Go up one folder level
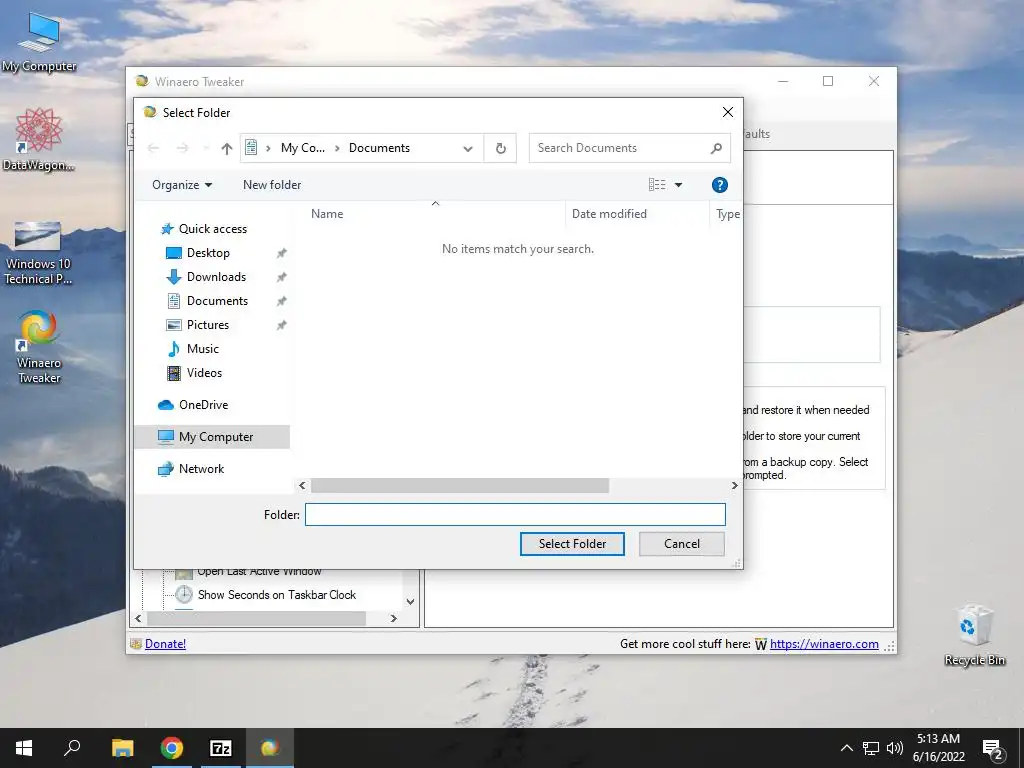 coord(227,148)
